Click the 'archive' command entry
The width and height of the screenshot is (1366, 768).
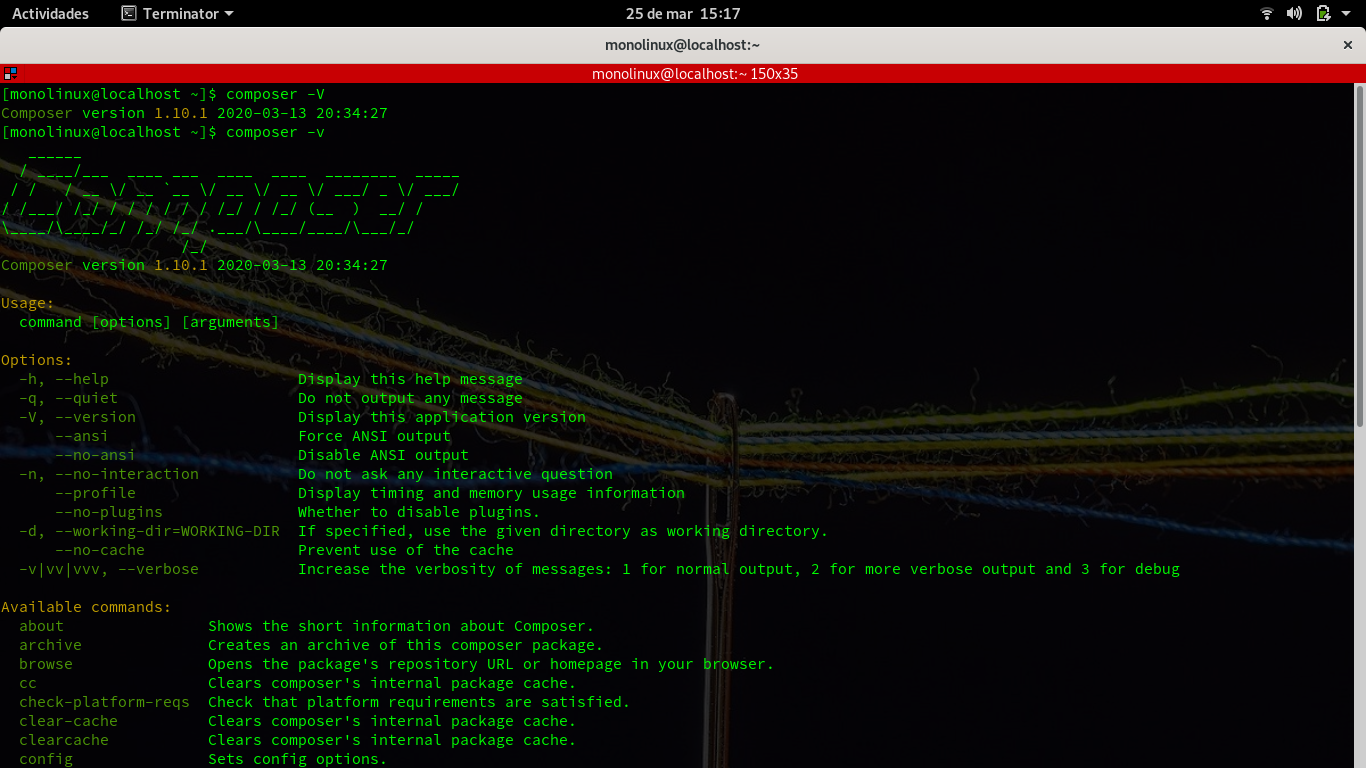pos(50,645)
